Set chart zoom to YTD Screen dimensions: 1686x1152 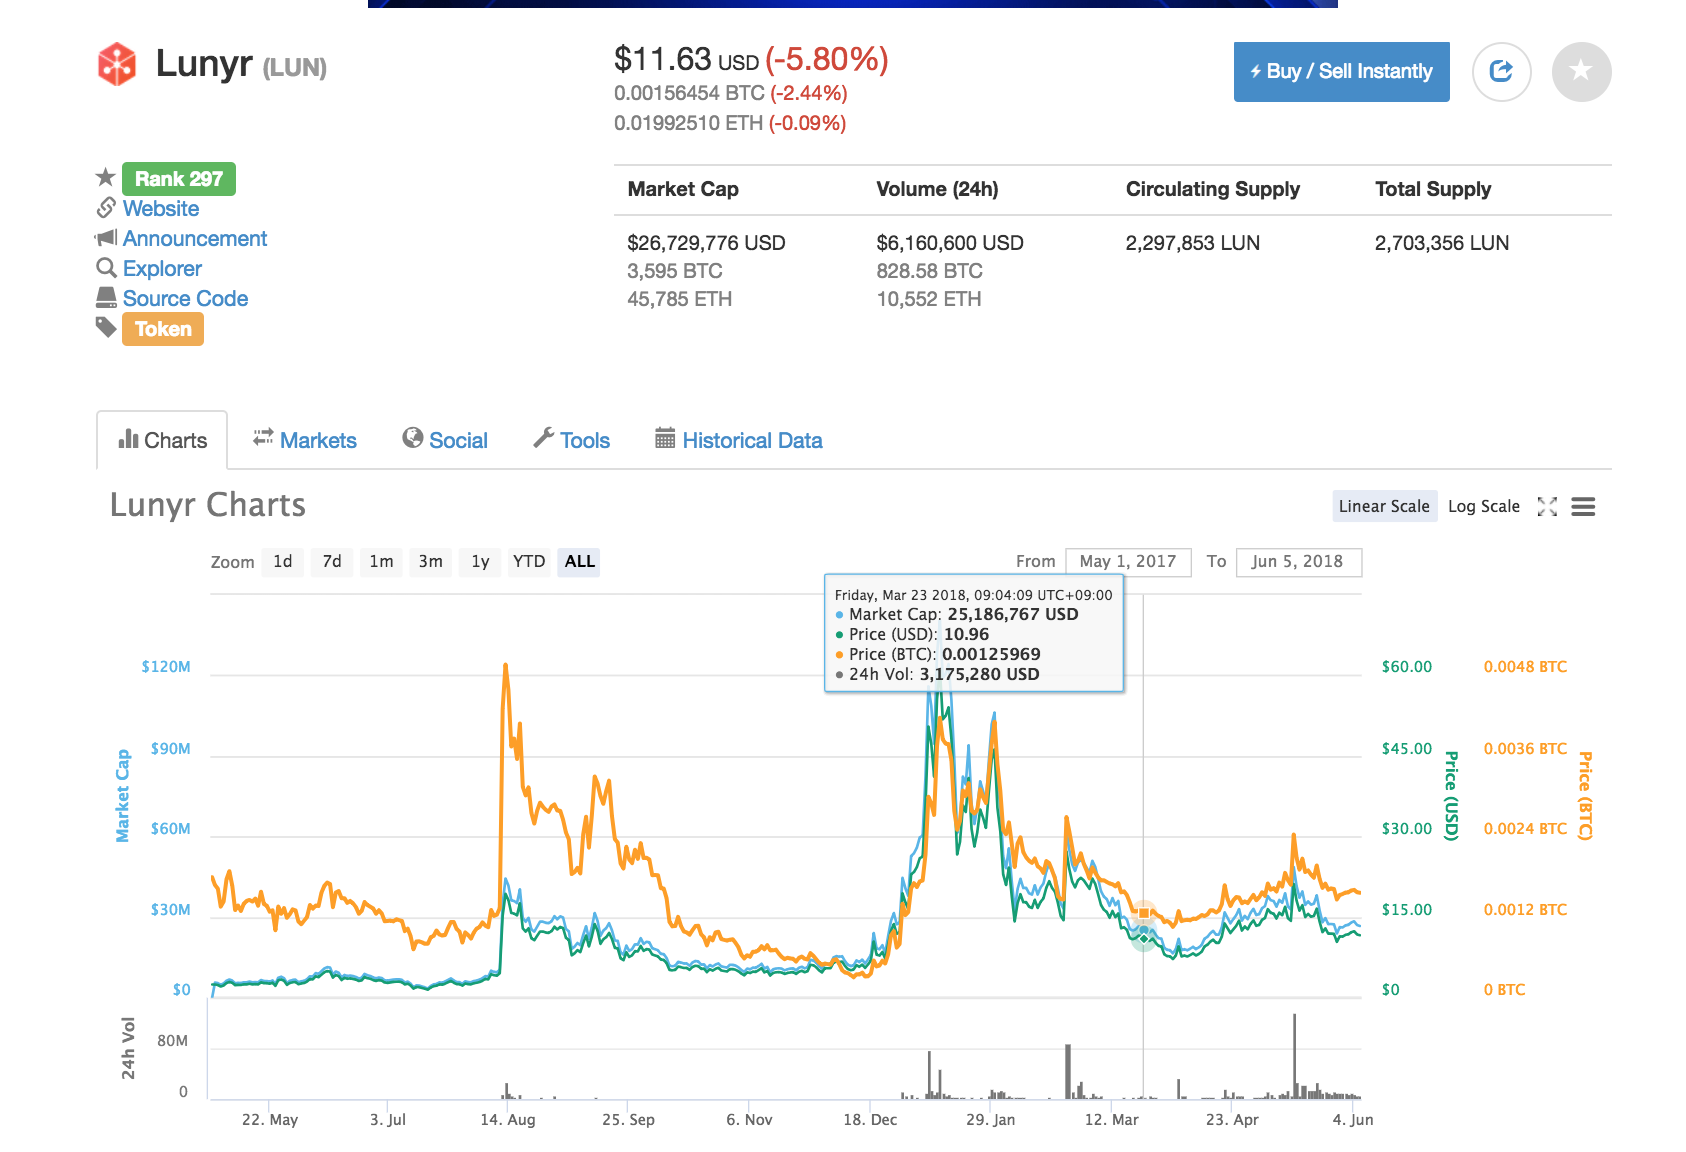click(529, 562)
